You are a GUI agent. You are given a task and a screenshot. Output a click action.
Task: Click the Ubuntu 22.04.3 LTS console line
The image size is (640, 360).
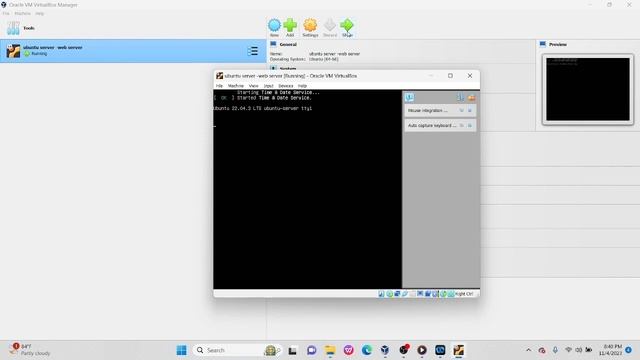pos(262,109)
